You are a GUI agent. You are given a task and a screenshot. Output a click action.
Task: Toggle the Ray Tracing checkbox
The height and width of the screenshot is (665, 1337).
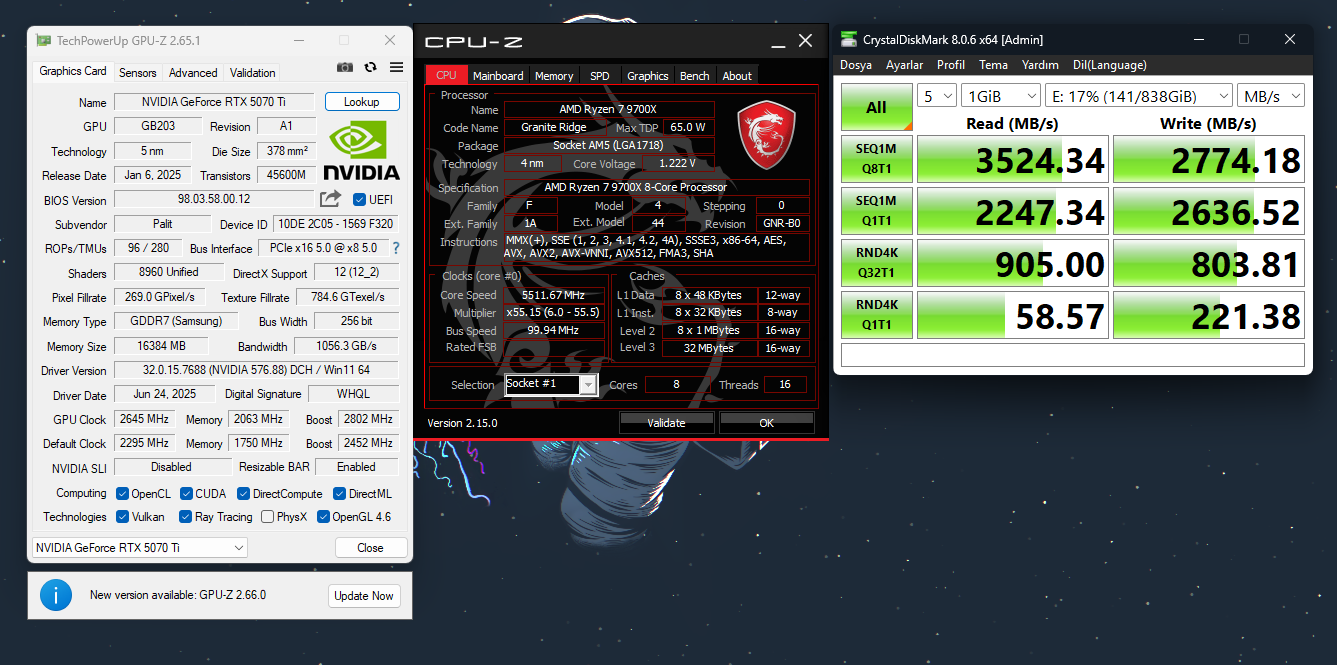(186, 517)
